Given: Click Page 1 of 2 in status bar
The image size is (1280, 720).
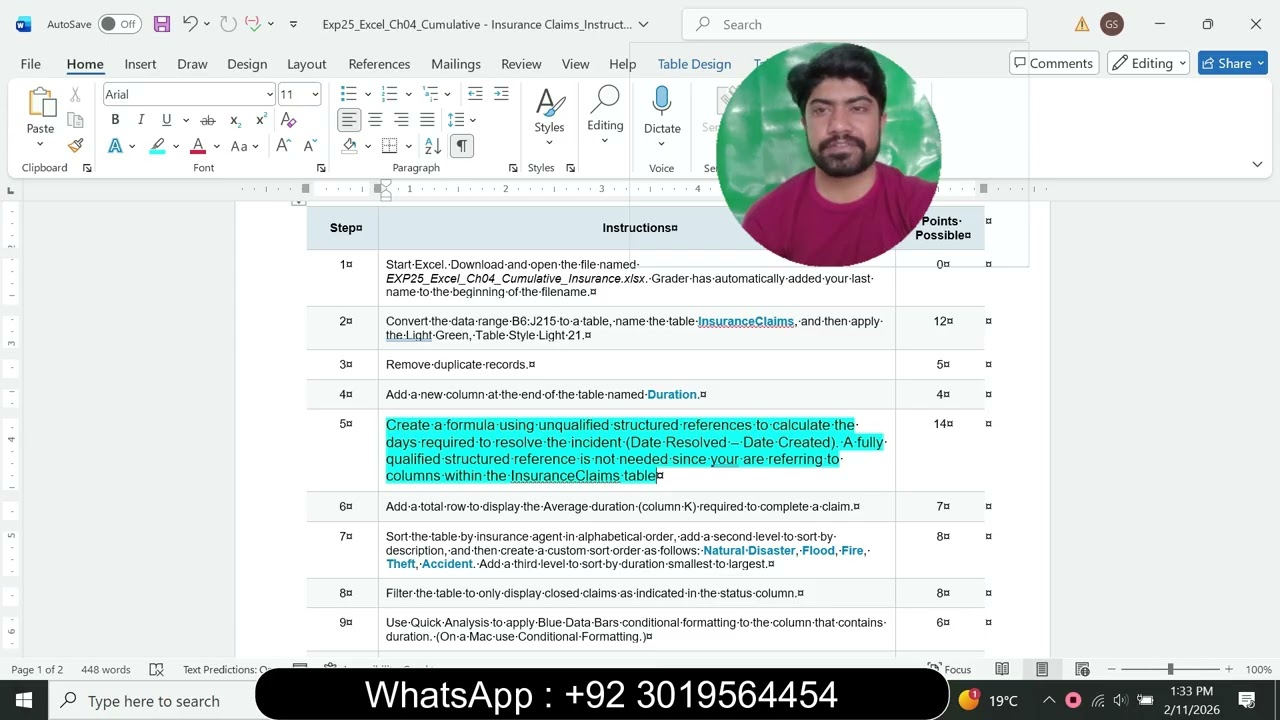Looking at the screenshot, I should (x=37, y=669).
